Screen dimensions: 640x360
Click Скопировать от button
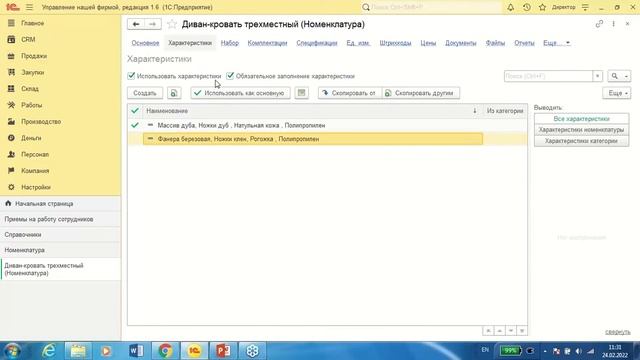point(350,93)
